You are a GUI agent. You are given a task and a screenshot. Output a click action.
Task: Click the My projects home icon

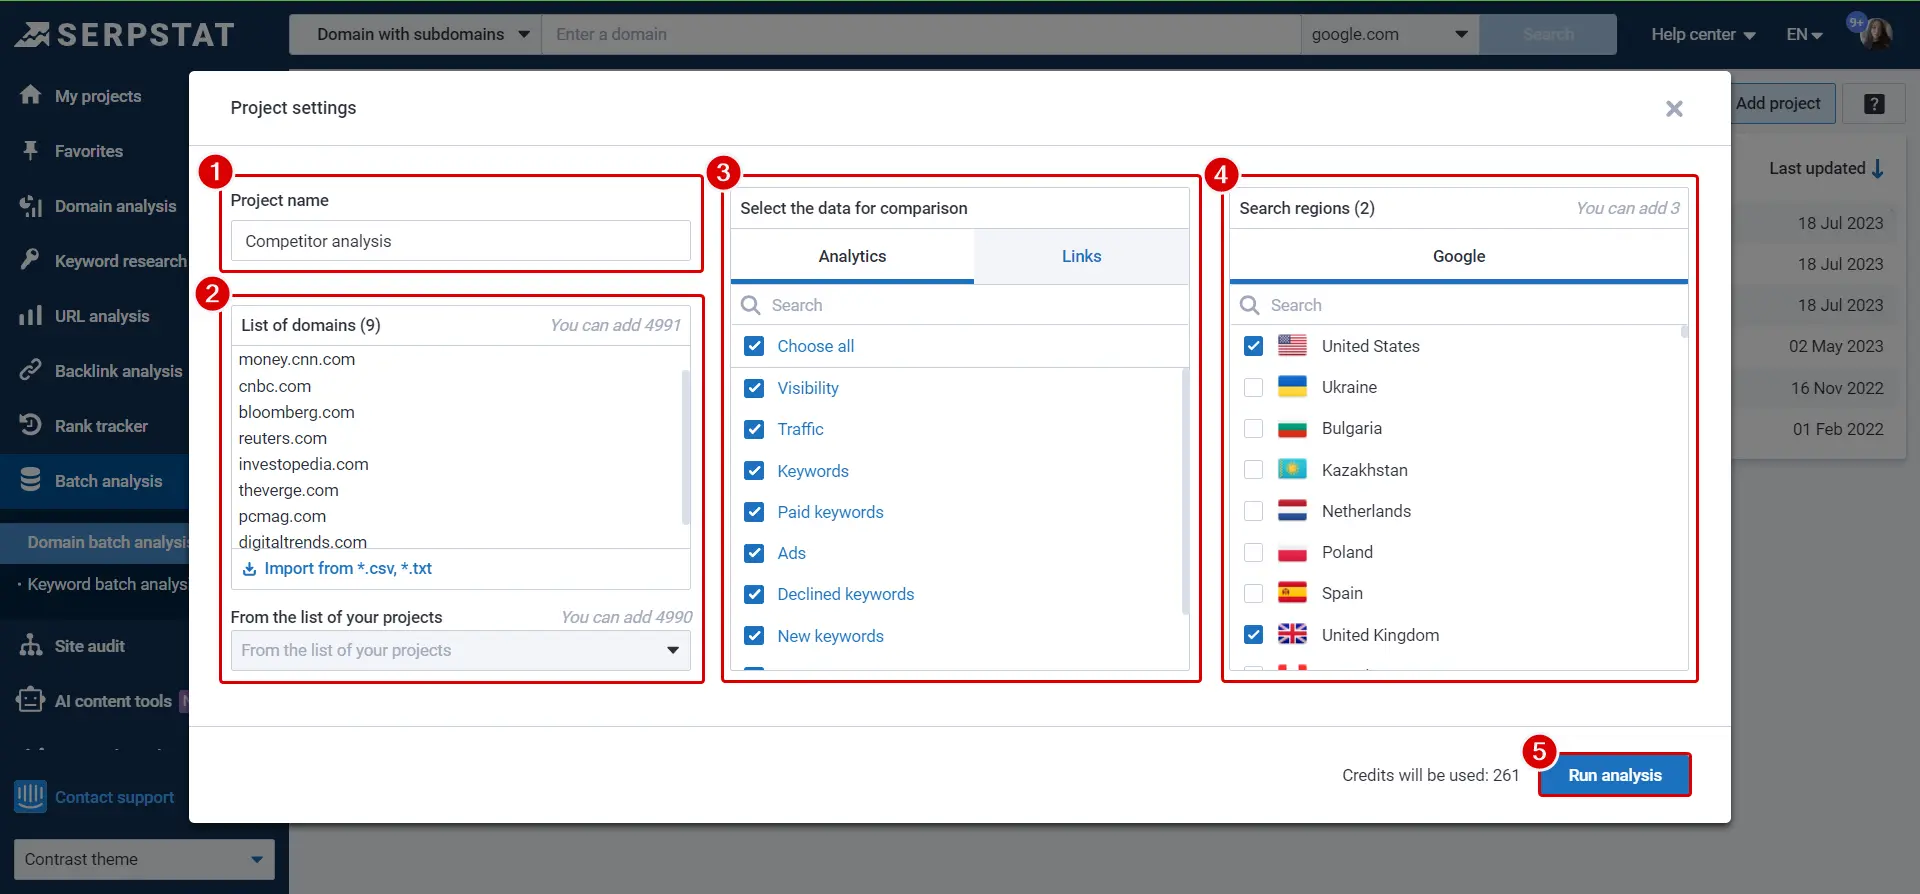[30, 95]
